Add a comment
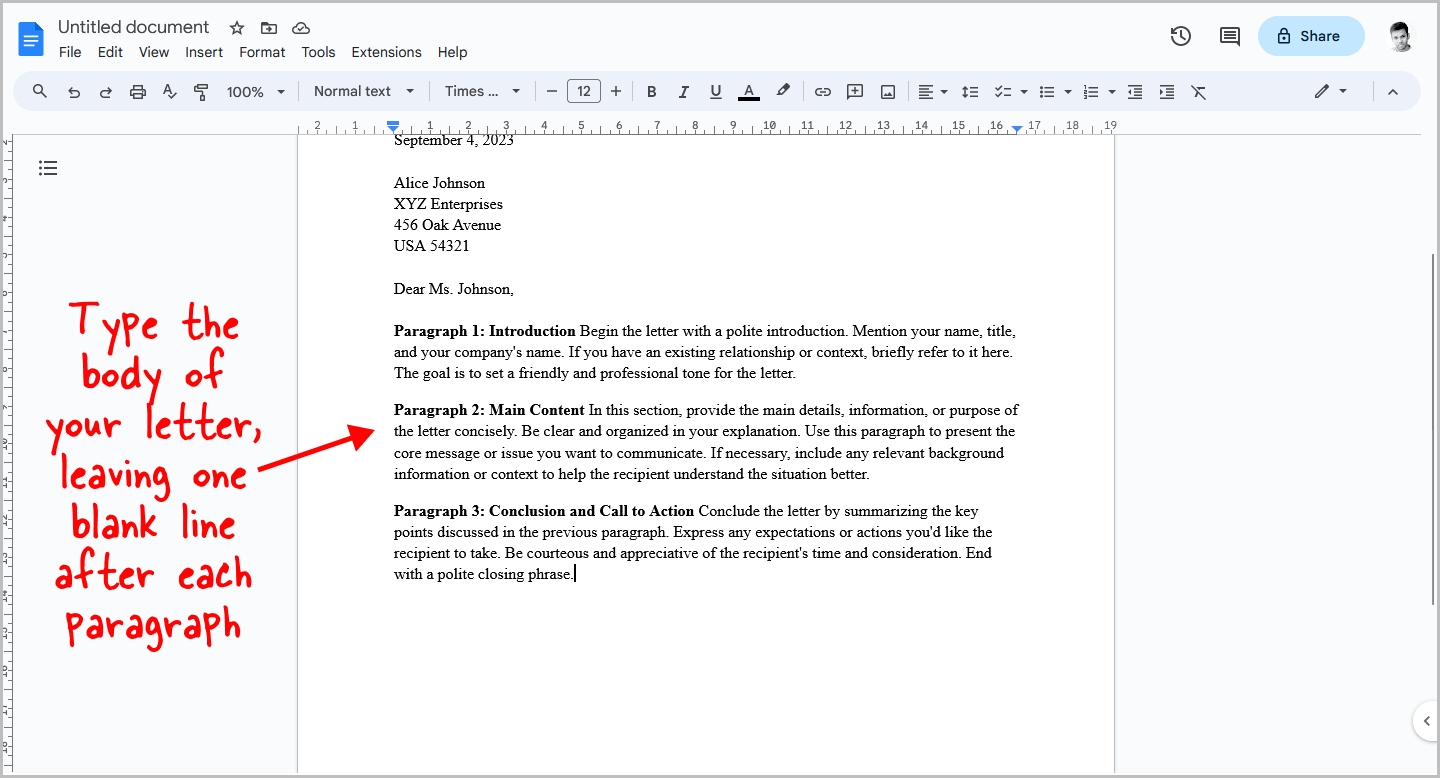This screenshot has width=1440, height=778. click(855, 91)
